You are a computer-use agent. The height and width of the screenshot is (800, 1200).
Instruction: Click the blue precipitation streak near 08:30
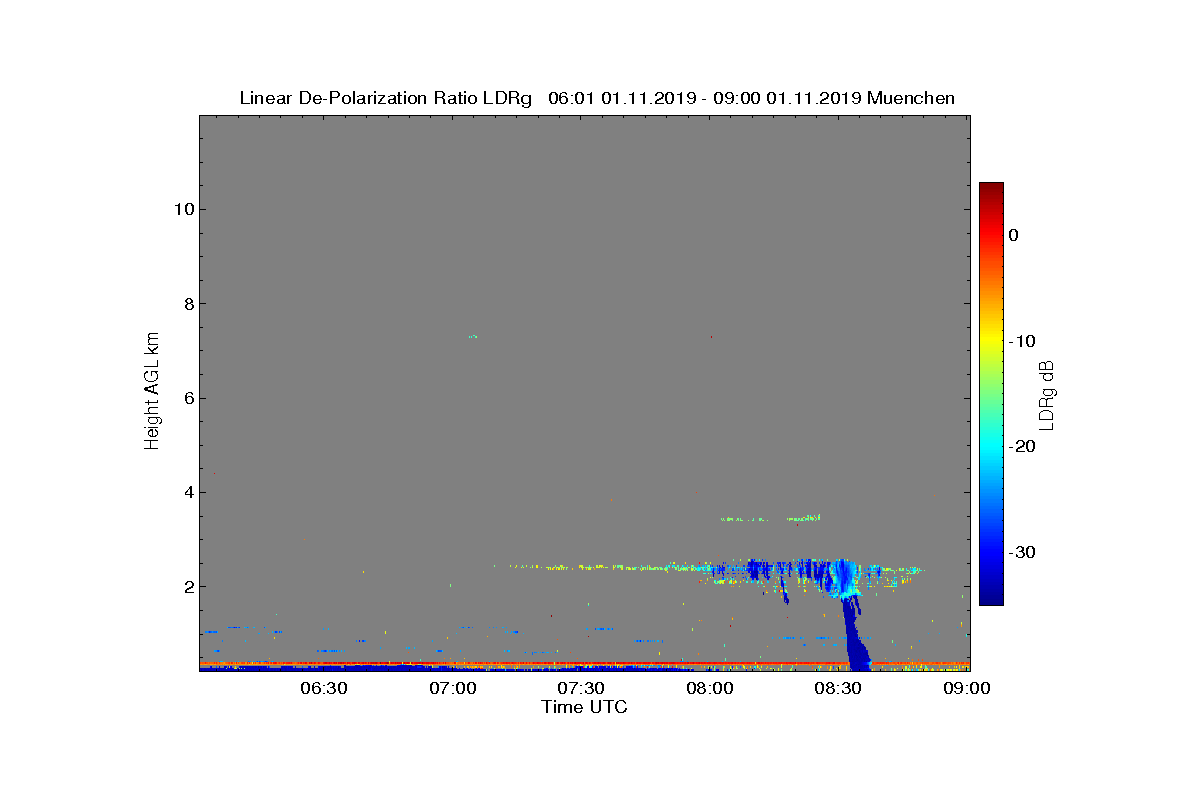(x=855, y=635)
